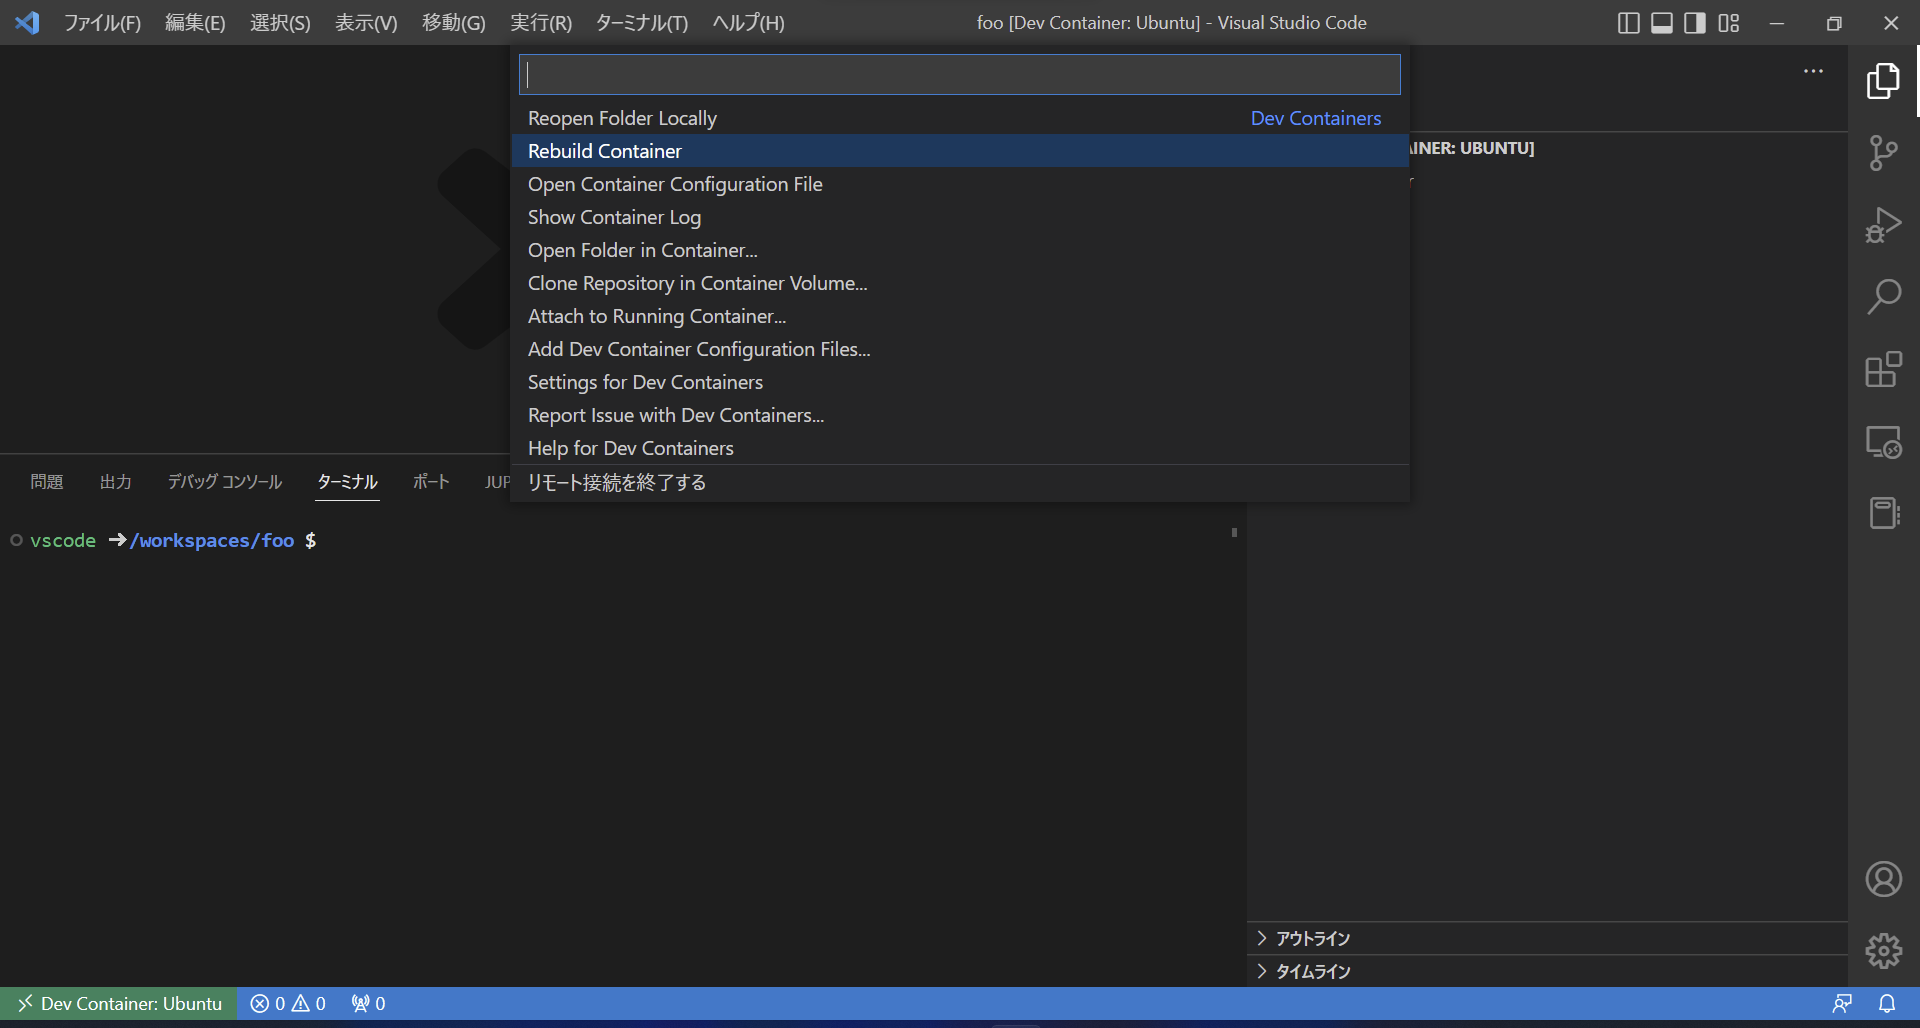The image size is (1920, 1028).
Task: Click the terminal scrollbar marker
Action: click(1234, 533)
